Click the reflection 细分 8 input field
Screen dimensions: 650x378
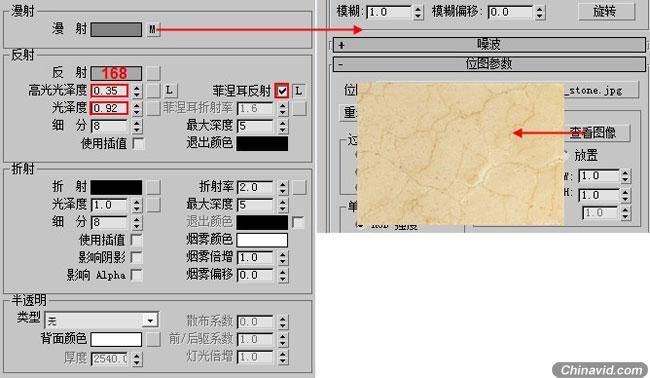click(109, 126)
